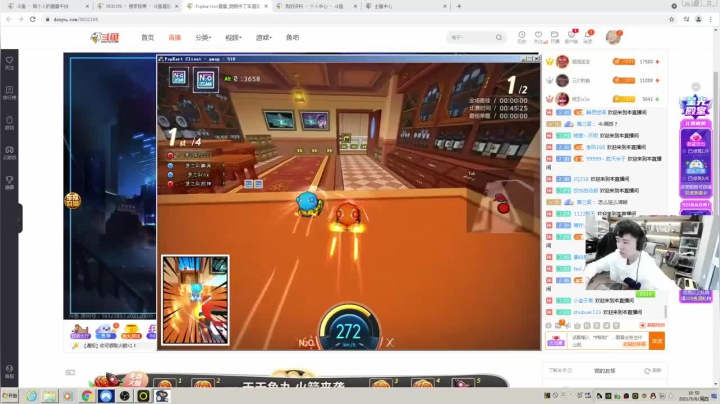Viewport: 720px width, 404px height.
Task: Click the third-ranked contributor avatar
Action: pos(562,99)
